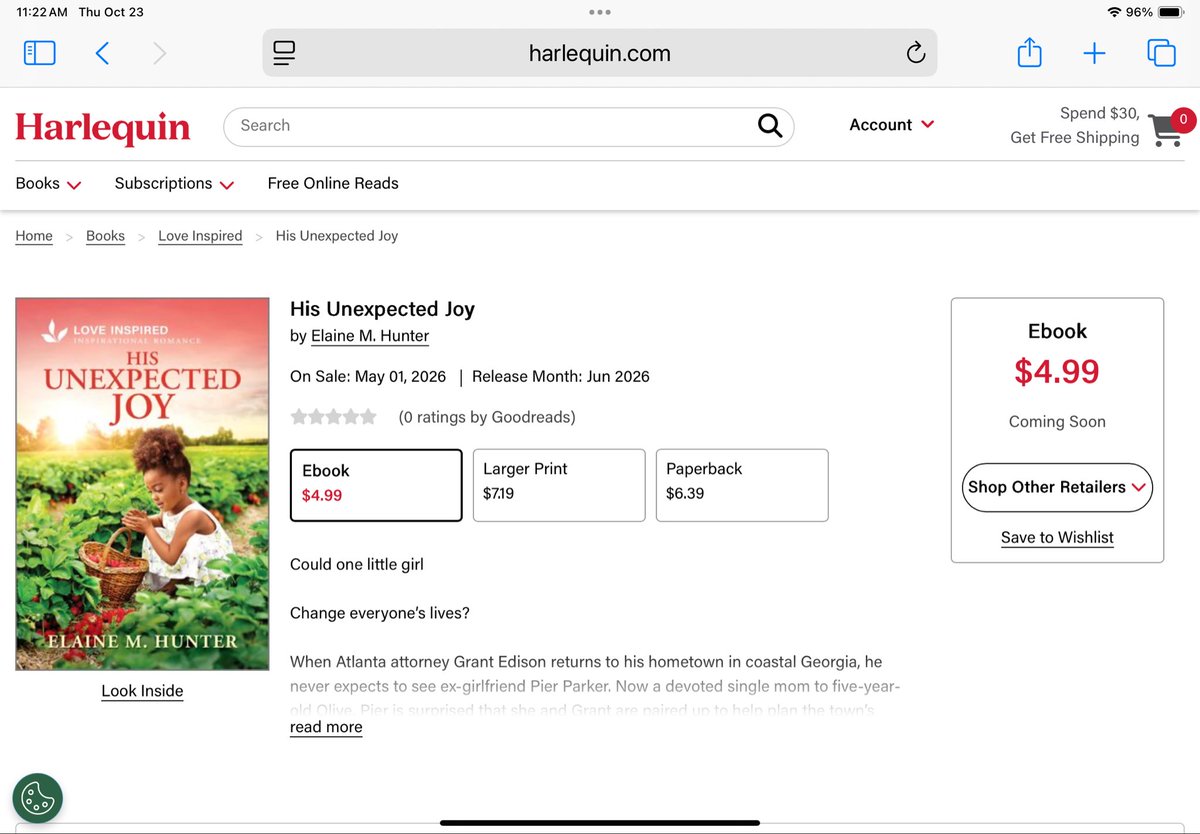The image size is (1200, 834).
Task: Click the Books breadcrumb link
Action: click(x=105, y=236)
